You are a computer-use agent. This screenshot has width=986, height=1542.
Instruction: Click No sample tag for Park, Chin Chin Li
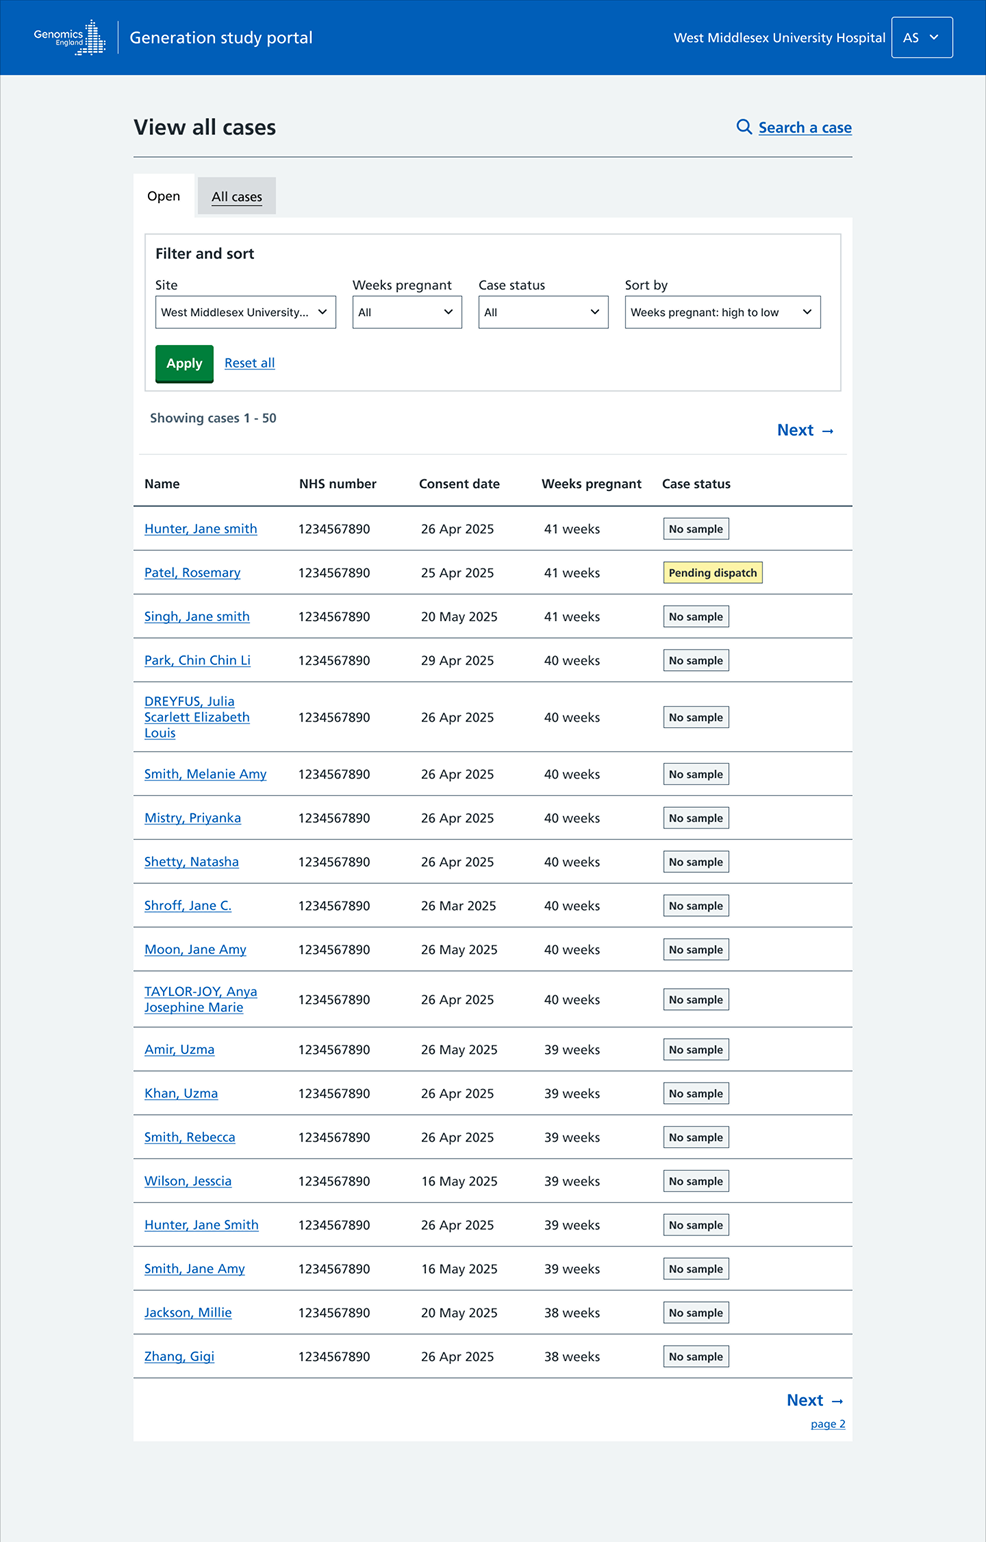(696, 661)
